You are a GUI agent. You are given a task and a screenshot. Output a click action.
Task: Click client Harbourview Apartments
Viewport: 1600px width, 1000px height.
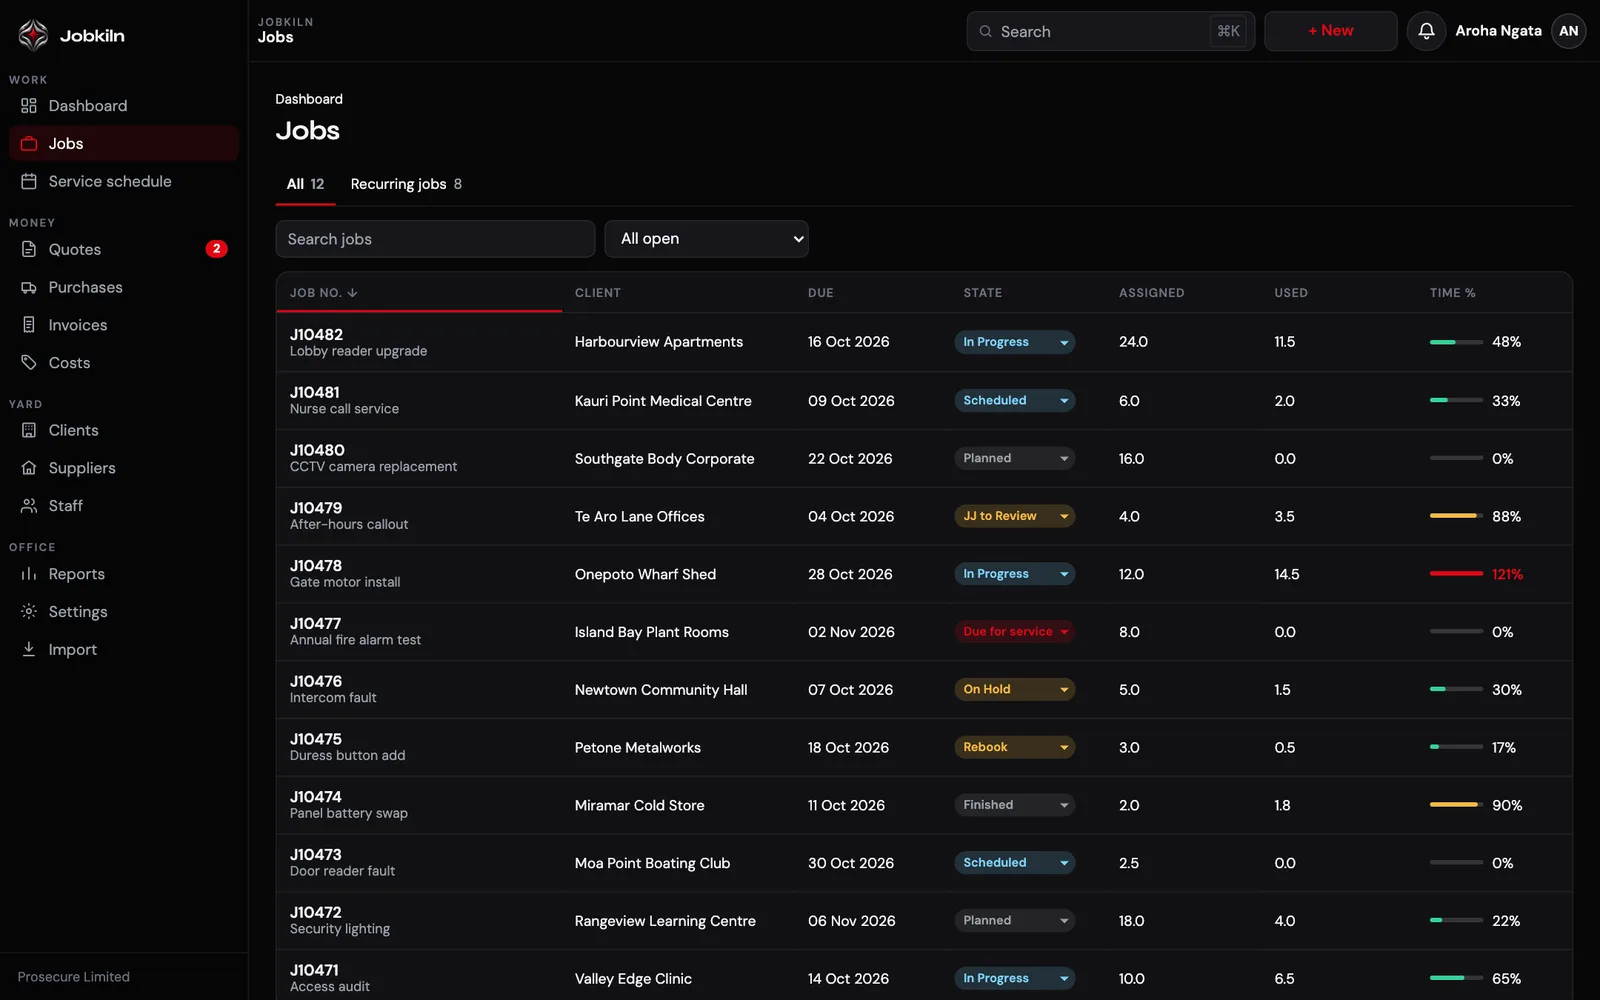pos(659,342)
